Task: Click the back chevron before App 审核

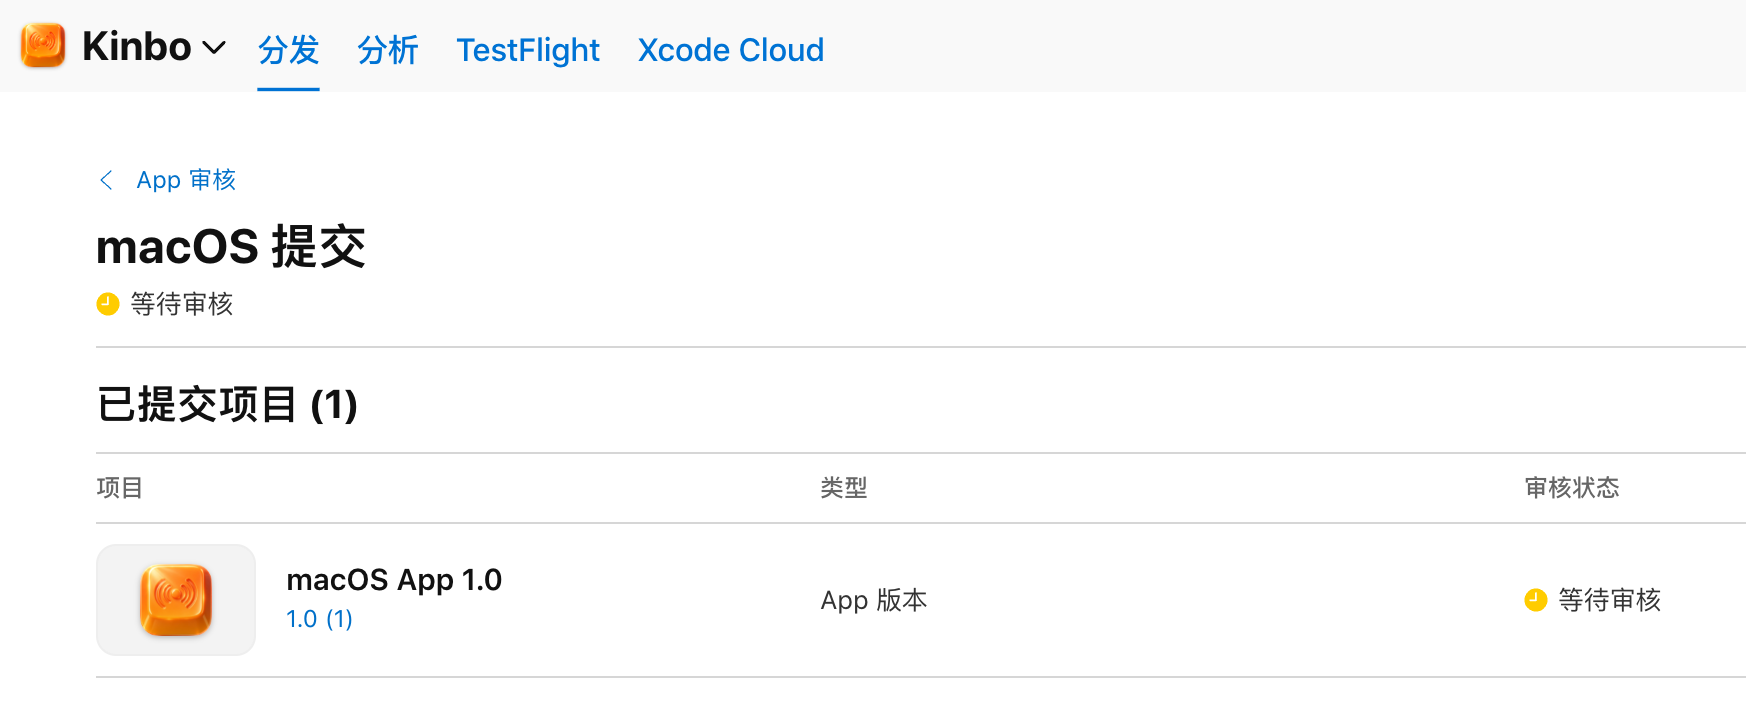Action: (x=106, y=180)
